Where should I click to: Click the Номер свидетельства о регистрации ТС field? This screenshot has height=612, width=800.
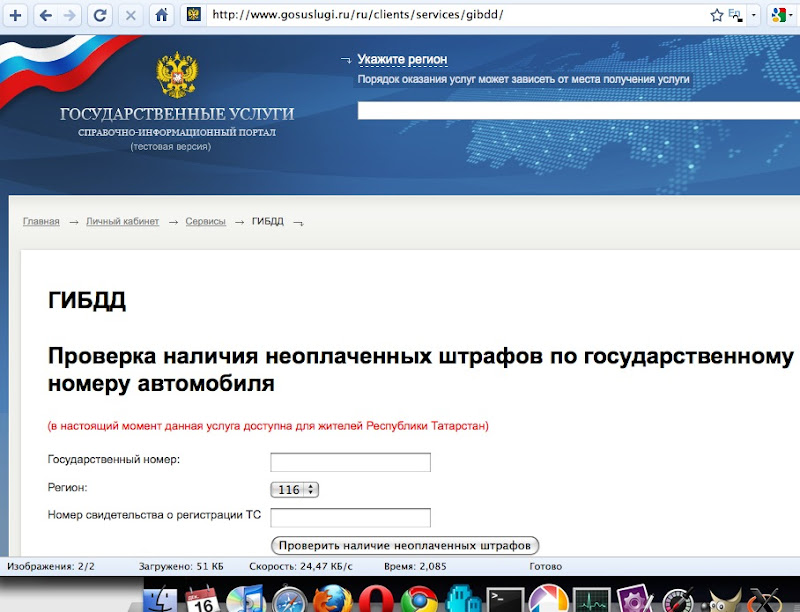(351, 518)
